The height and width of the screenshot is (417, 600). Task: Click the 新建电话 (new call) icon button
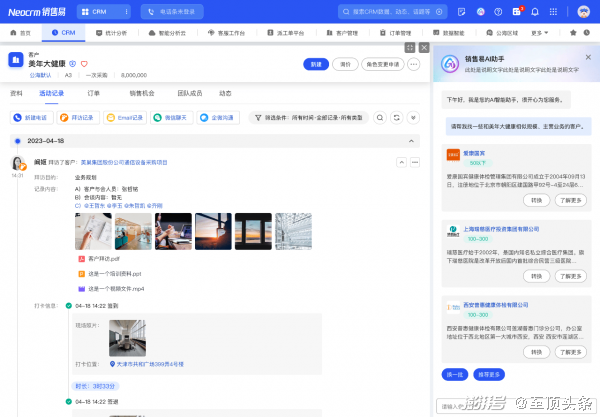(x=31, y=117)
